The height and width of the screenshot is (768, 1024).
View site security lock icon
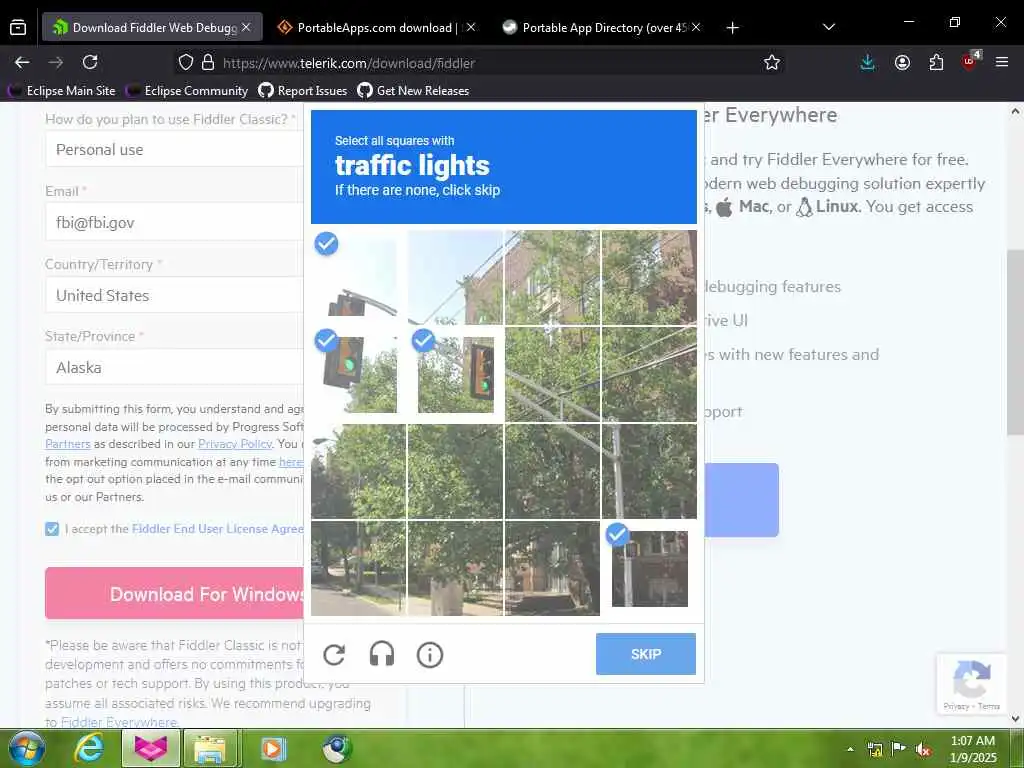pos(208,63)
